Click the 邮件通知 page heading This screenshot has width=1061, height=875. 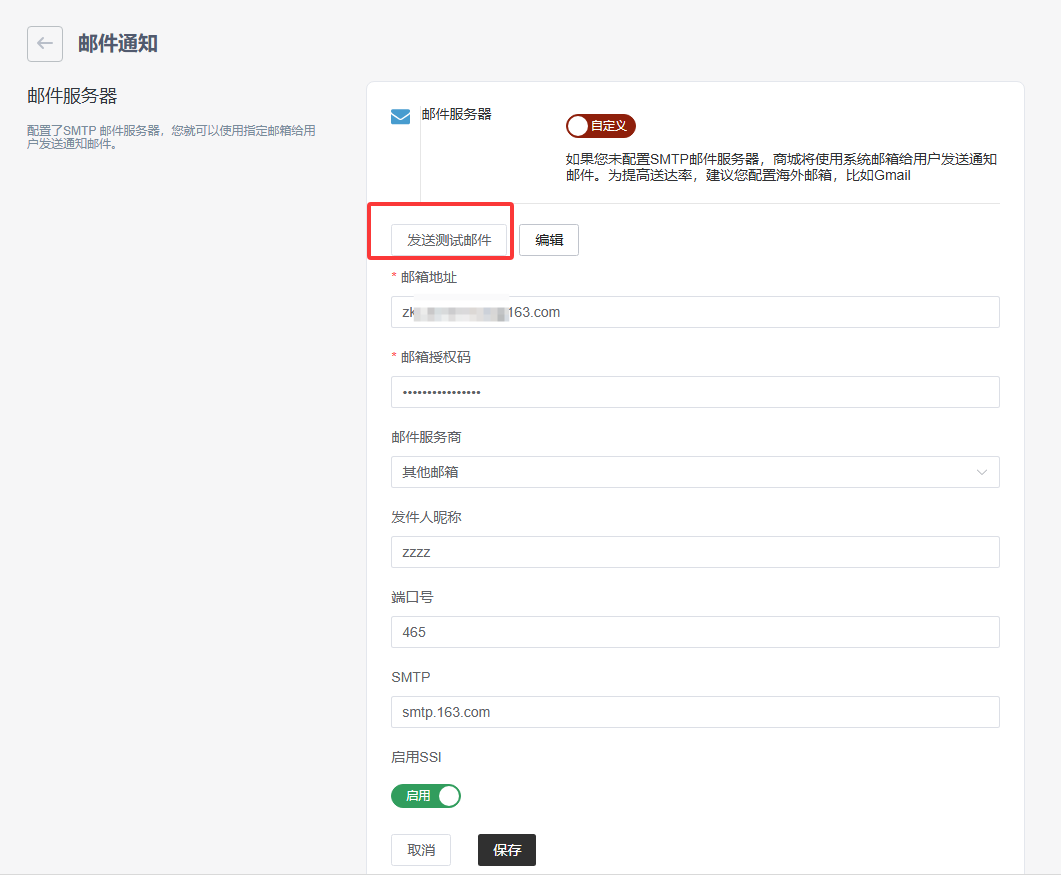(118, 44)
